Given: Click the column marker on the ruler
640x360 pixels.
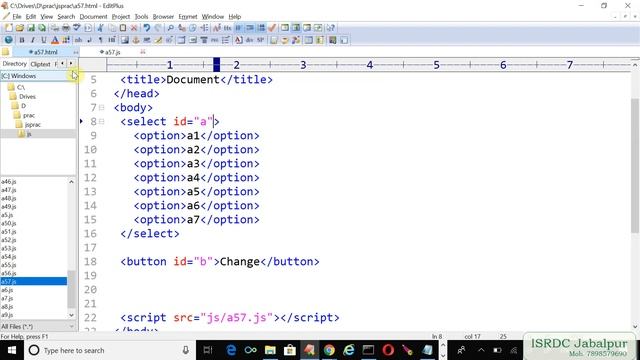Looking at the screenshot, I should (217, 64).
